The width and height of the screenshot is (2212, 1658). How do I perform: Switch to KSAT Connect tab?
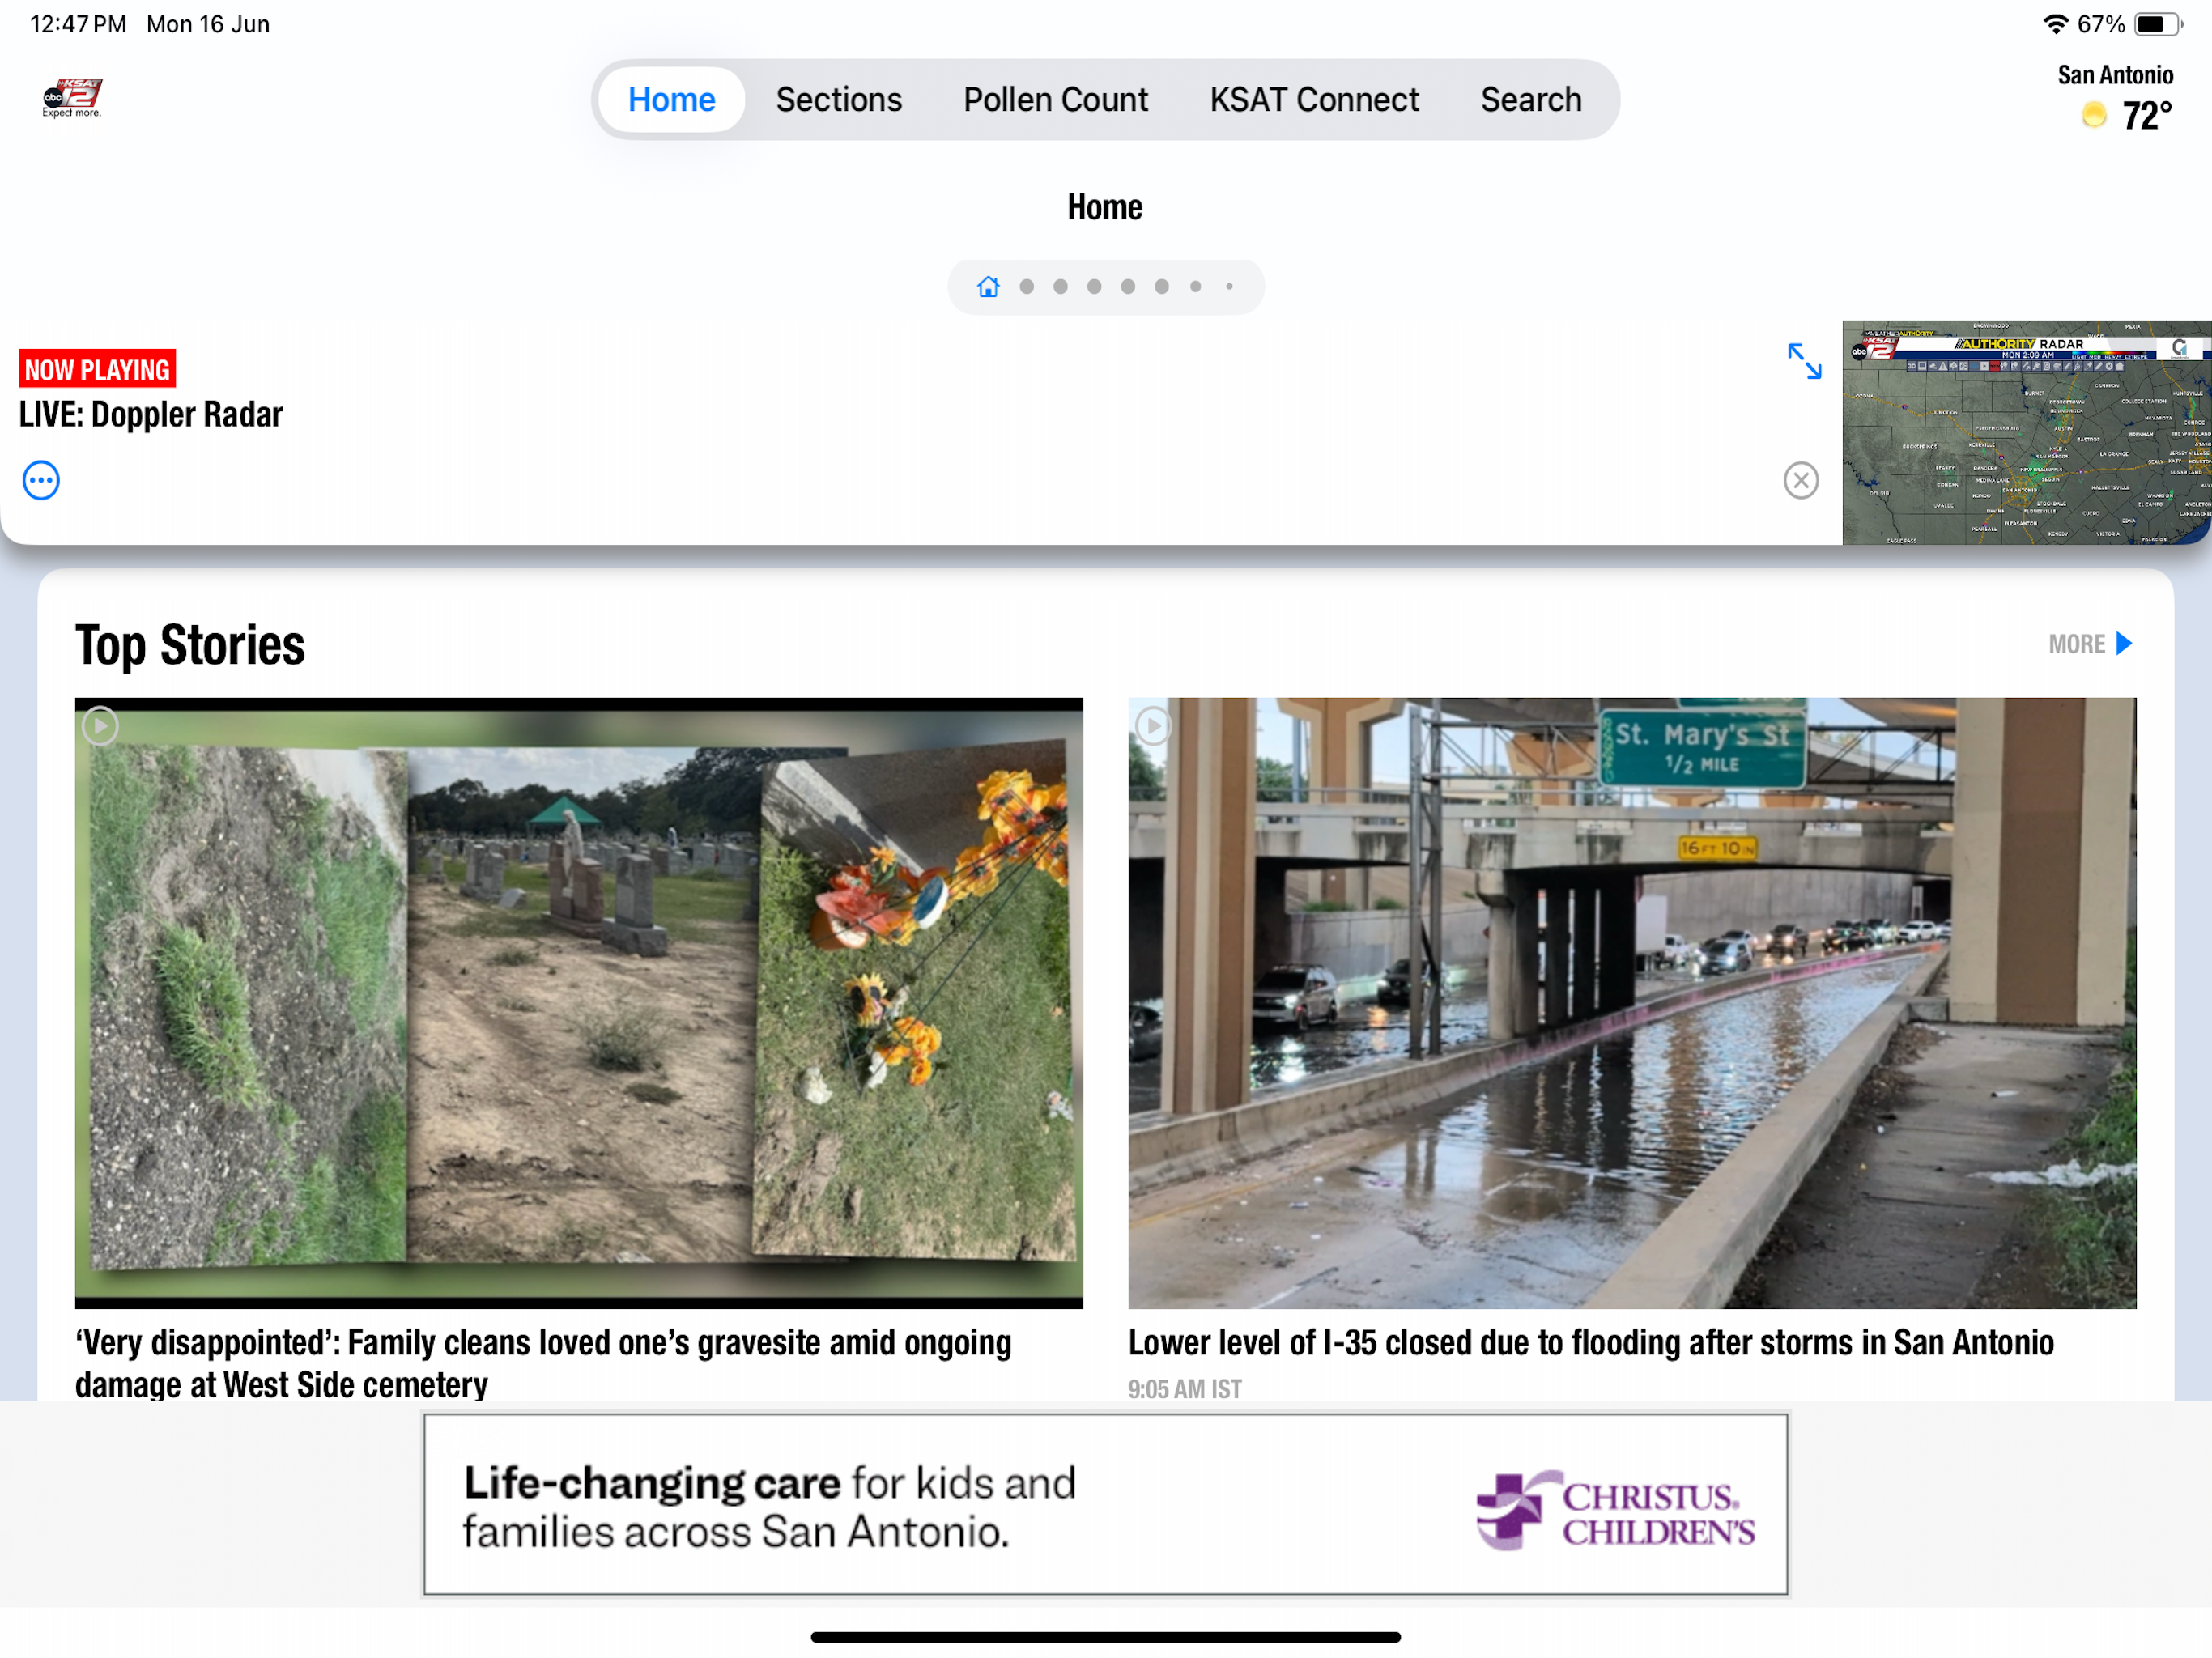point(1314,100)
